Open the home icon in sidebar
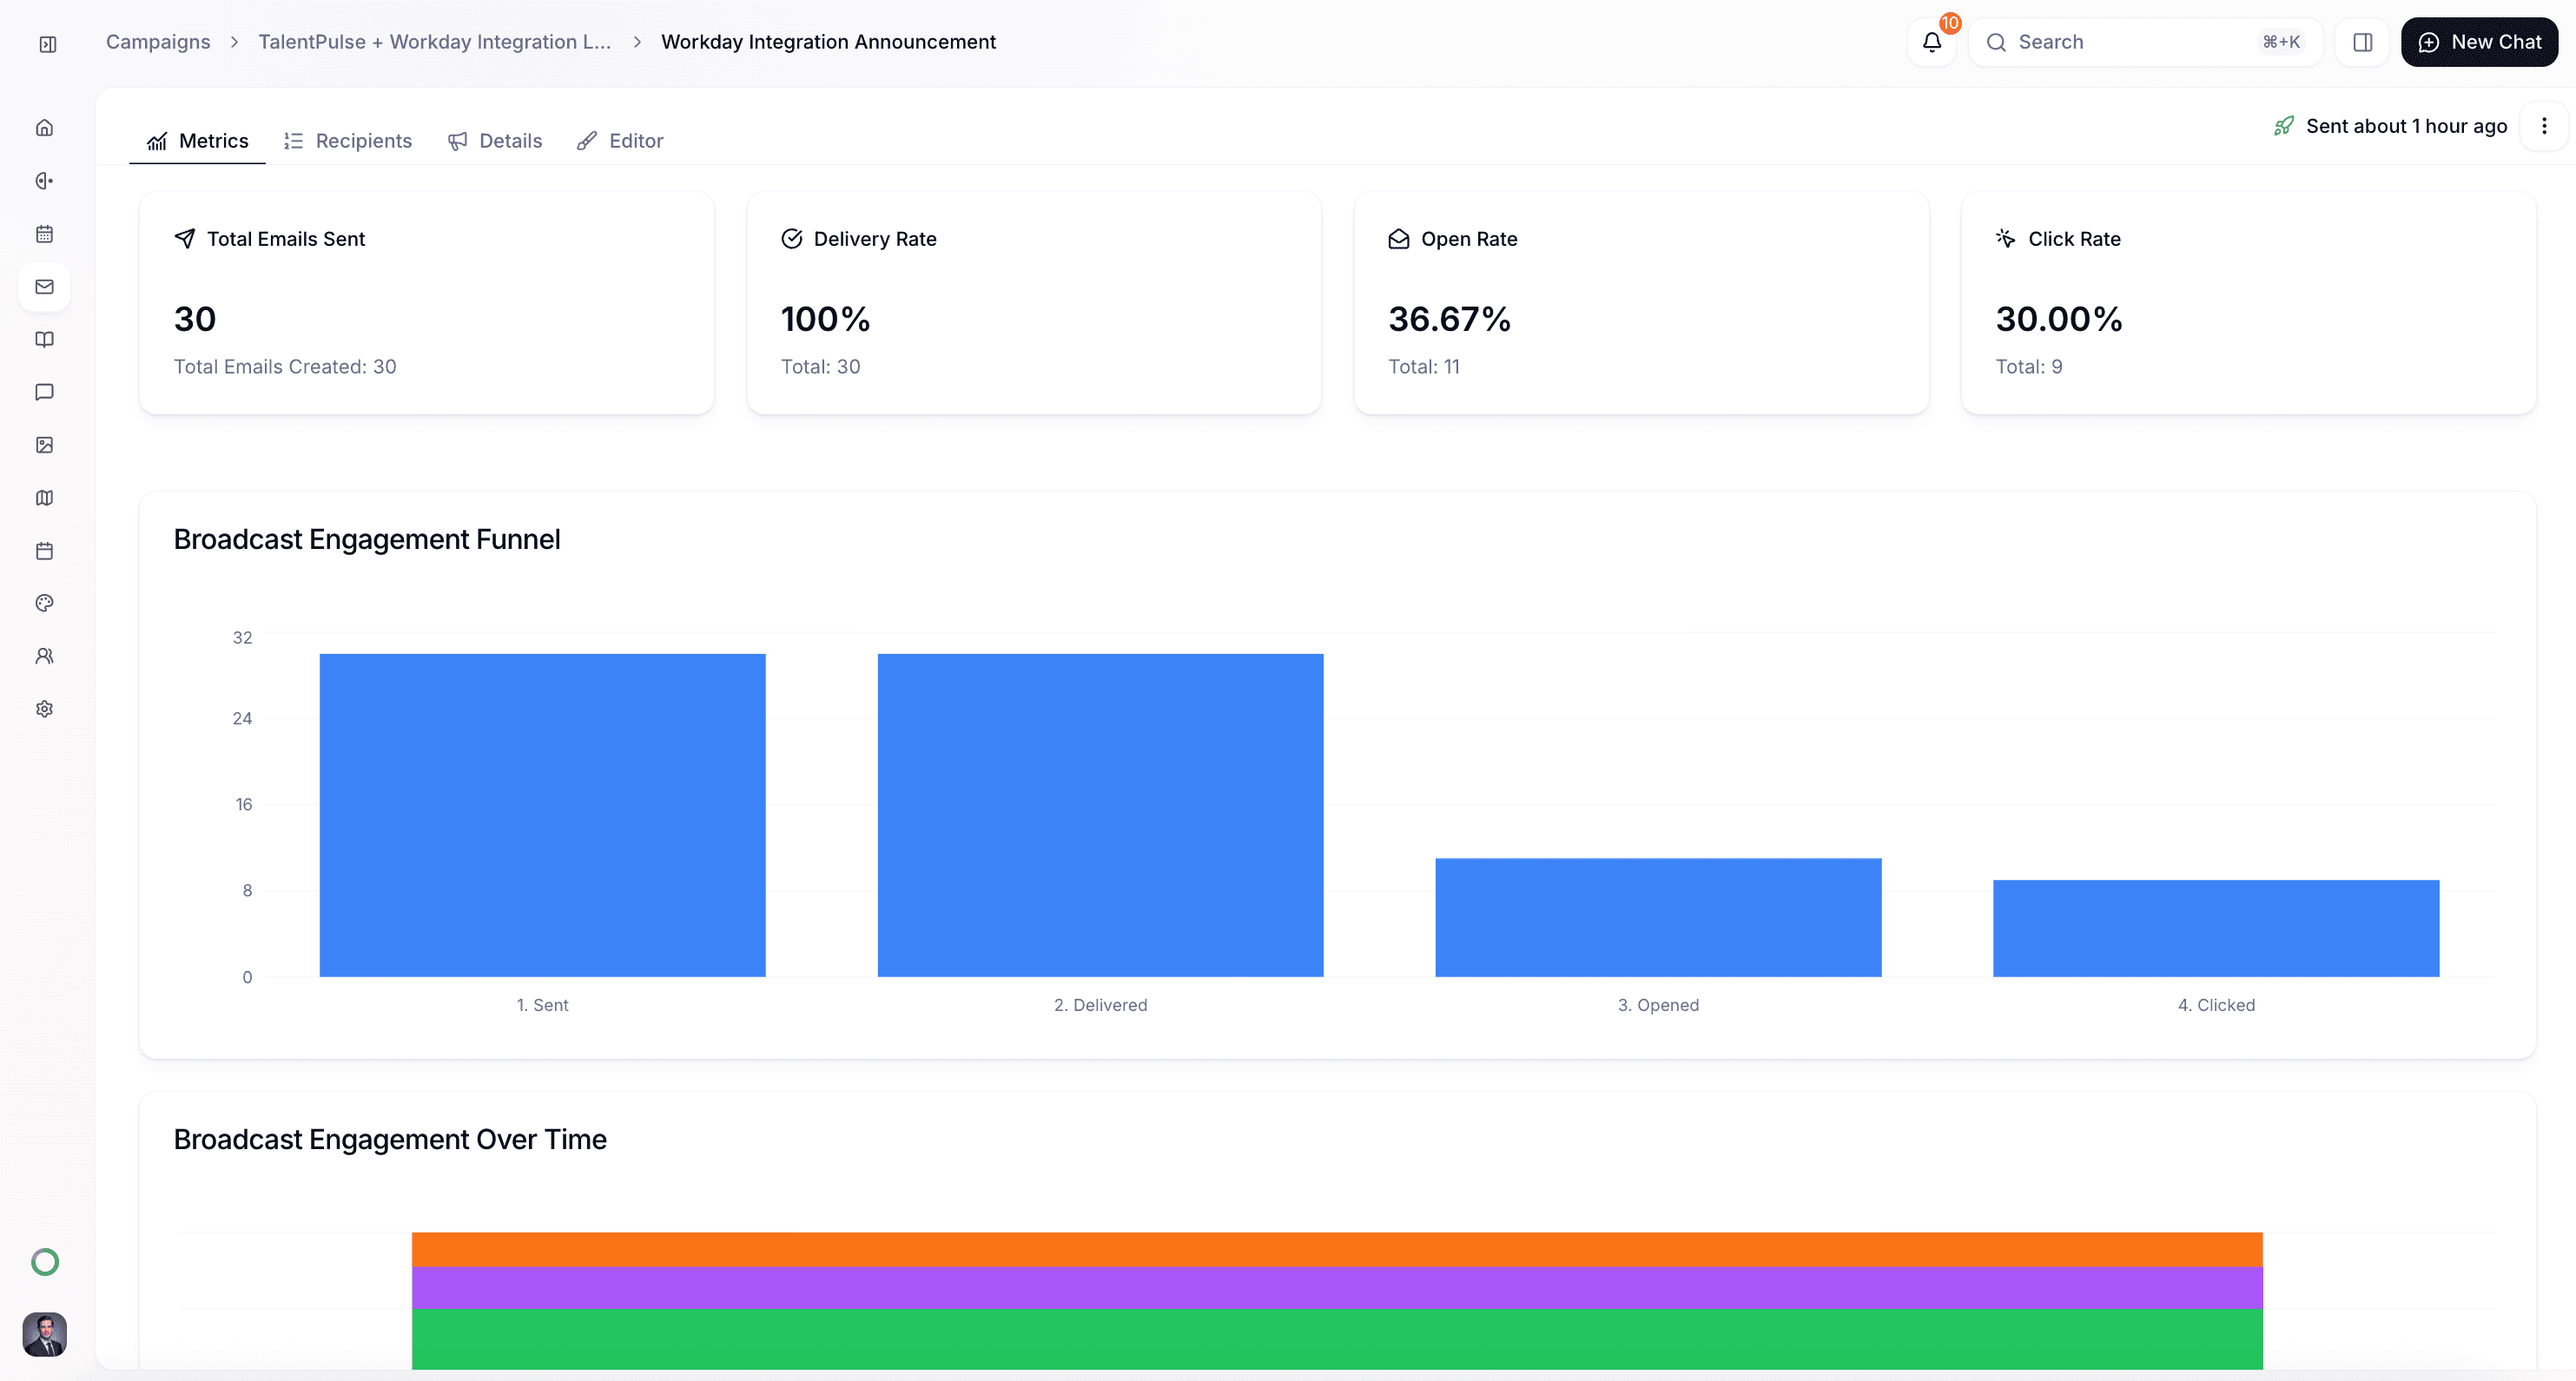Screen dimensions: 2576x1381 [44, 128]
